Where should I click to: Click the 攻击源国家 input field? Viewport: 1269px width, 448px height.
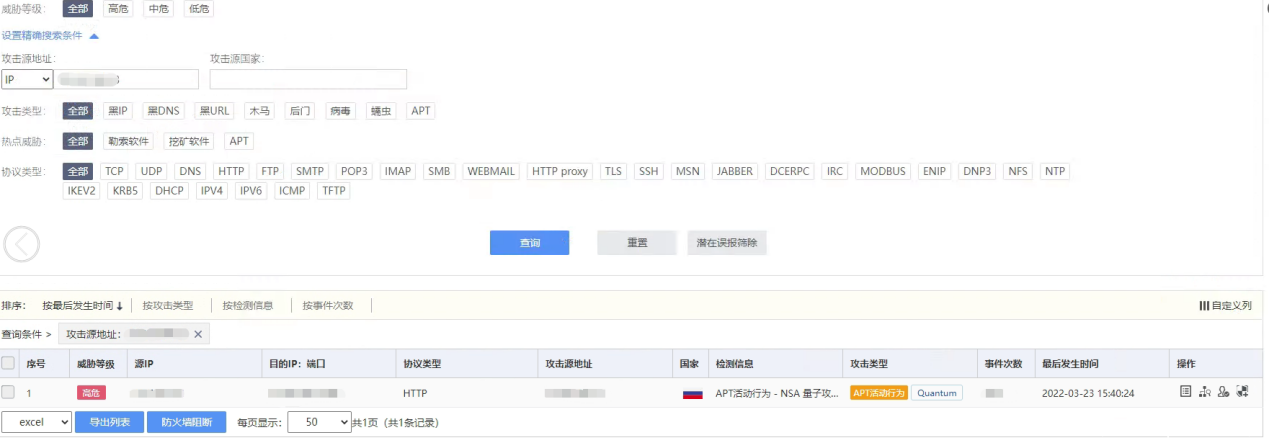coord(308,79)
